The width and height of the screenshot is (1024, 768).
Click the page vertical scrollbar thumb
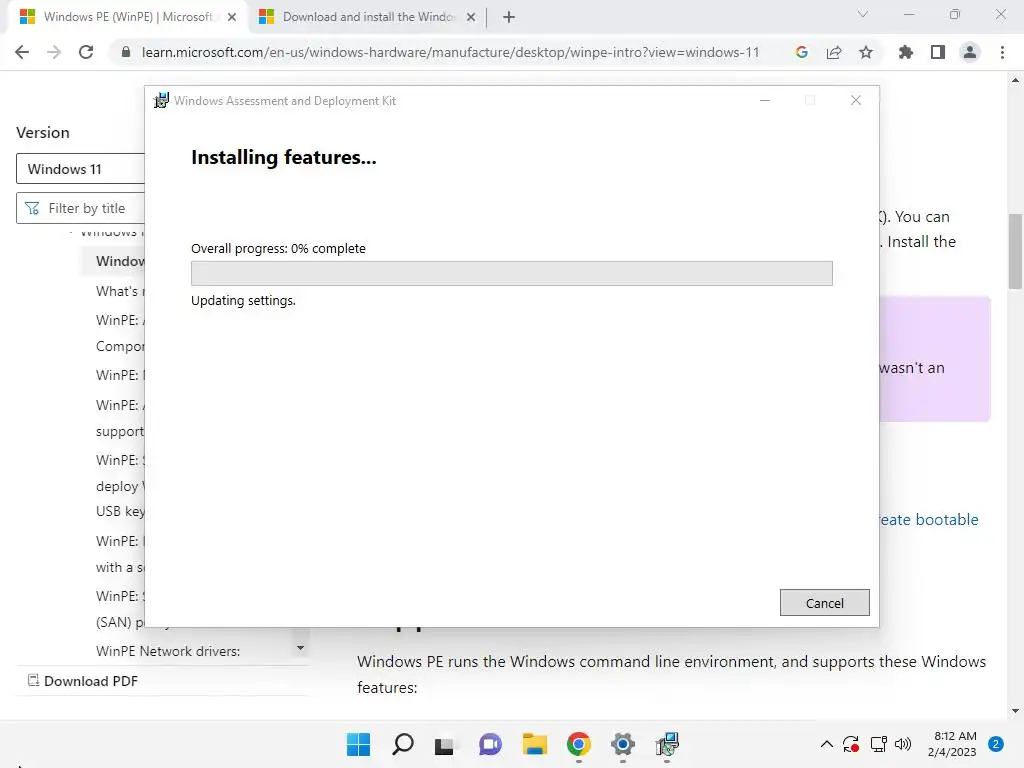1015,251
